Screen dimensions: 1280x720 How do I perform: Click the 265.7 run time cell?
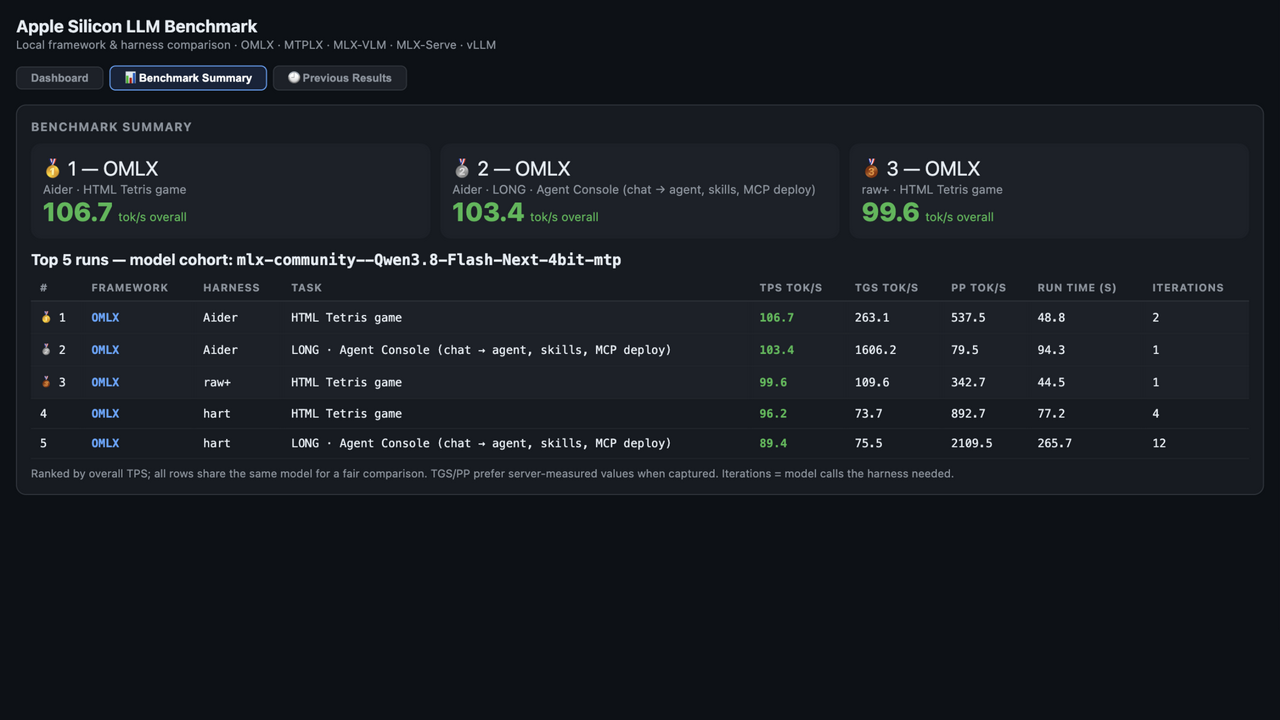[1055, 444]
